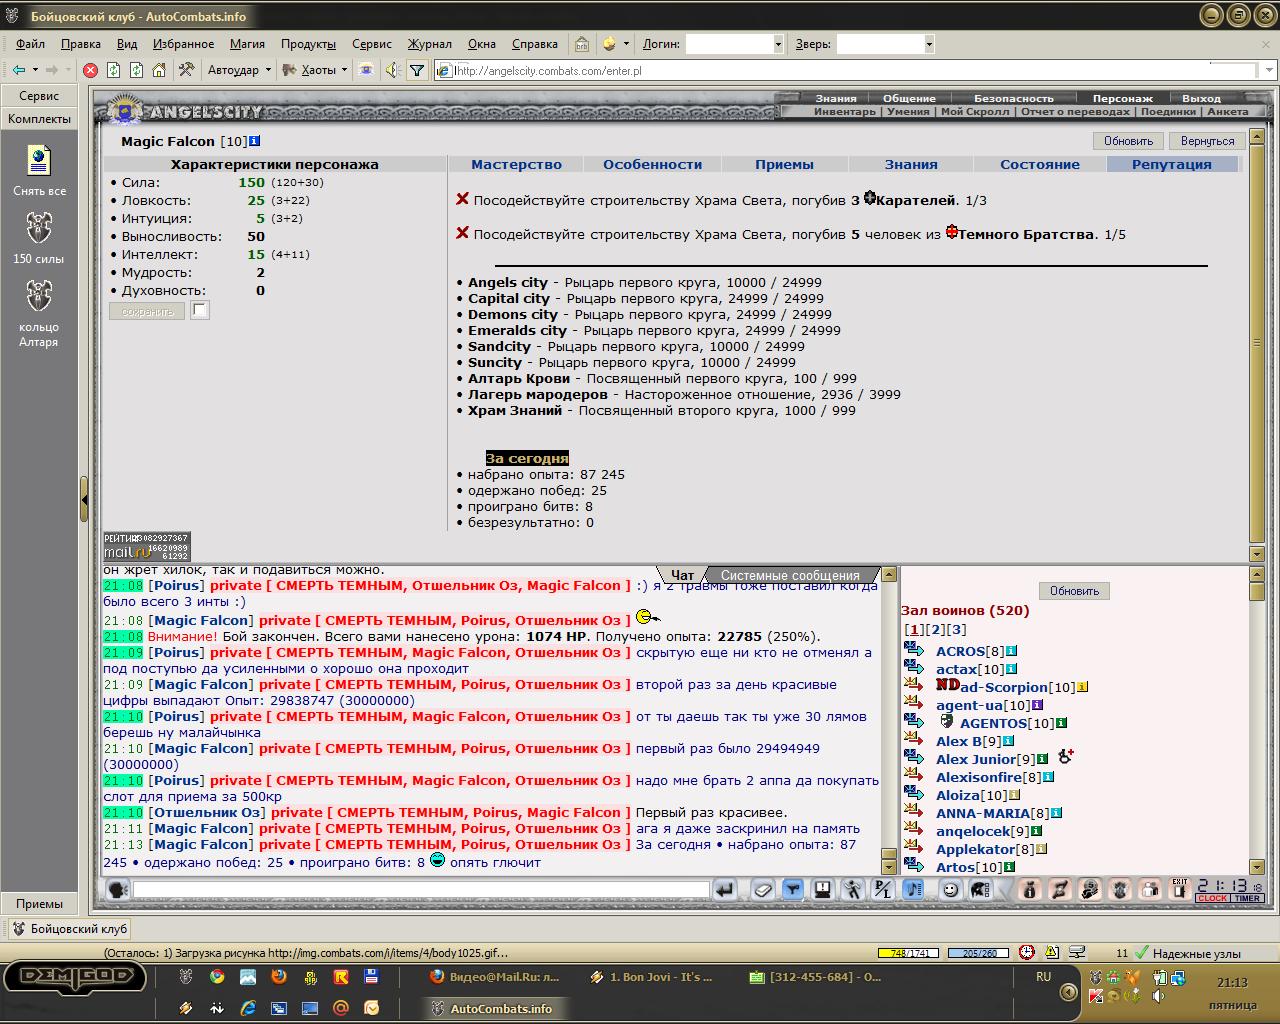Click the blue mana progress bar in status bar
This screenshot has width=1280, height=1024.
coord(978,953)
